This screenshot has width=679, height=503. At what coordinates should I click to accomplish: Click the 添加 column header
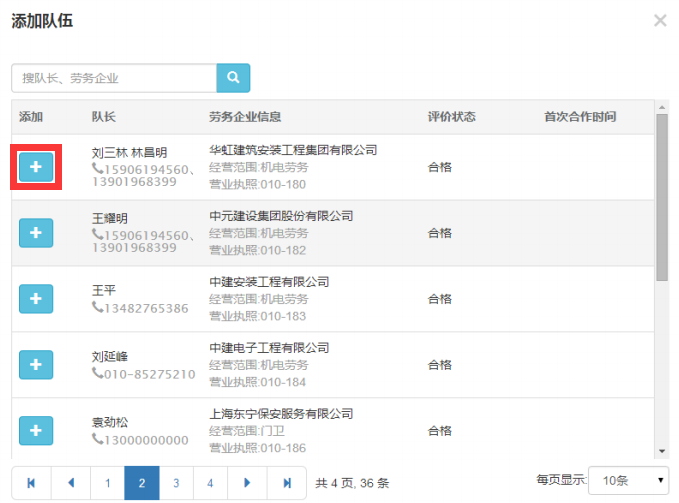(31, 116)
